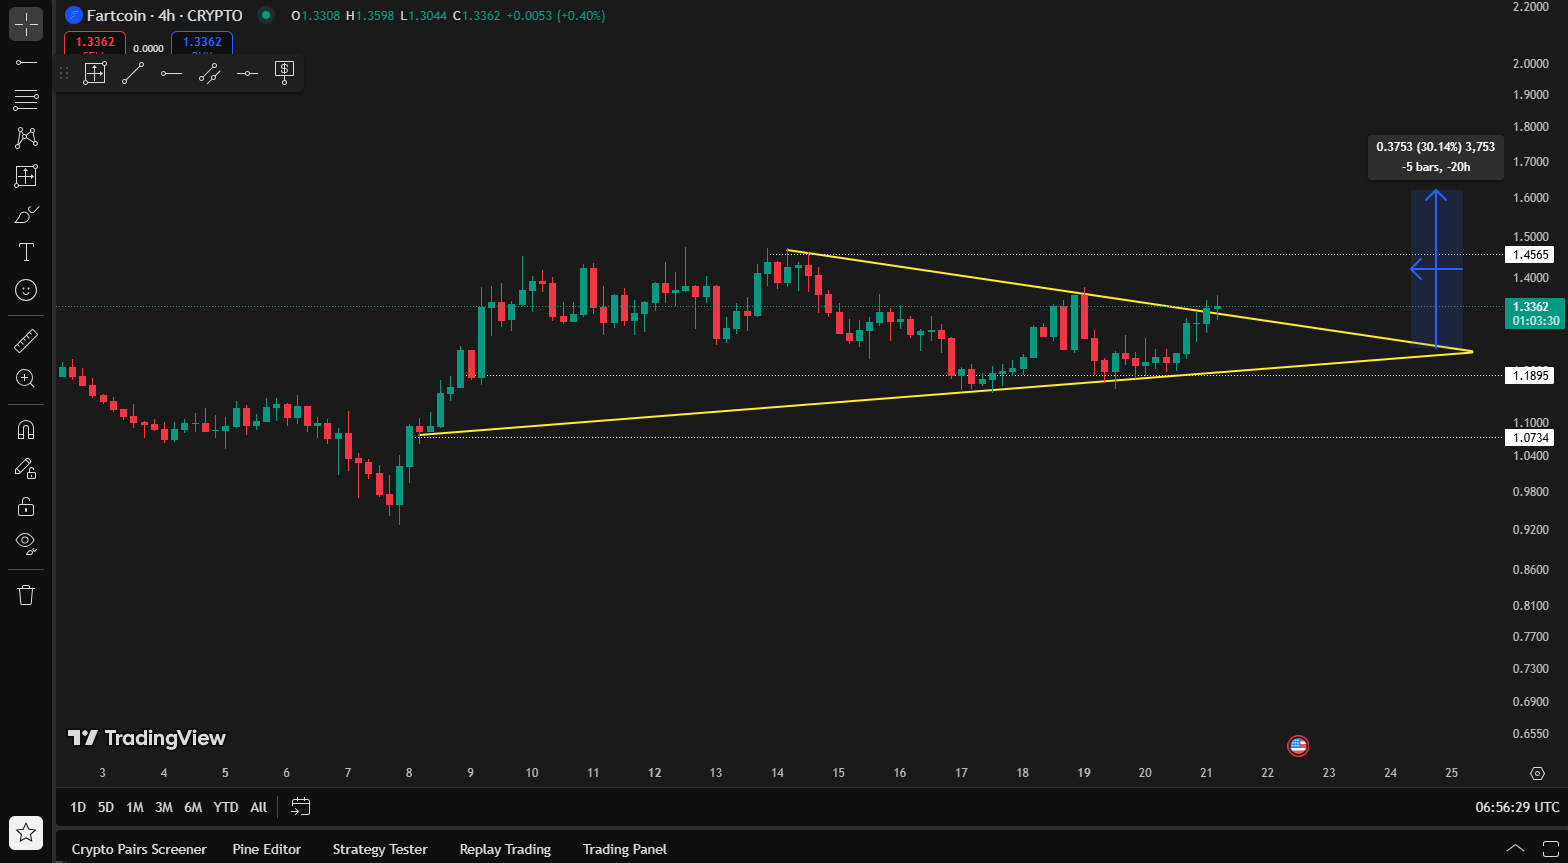Delete drawings with the trash icon
This screenshot has width=1568, height=863.
pyautogui.click(x=26, y=595)
